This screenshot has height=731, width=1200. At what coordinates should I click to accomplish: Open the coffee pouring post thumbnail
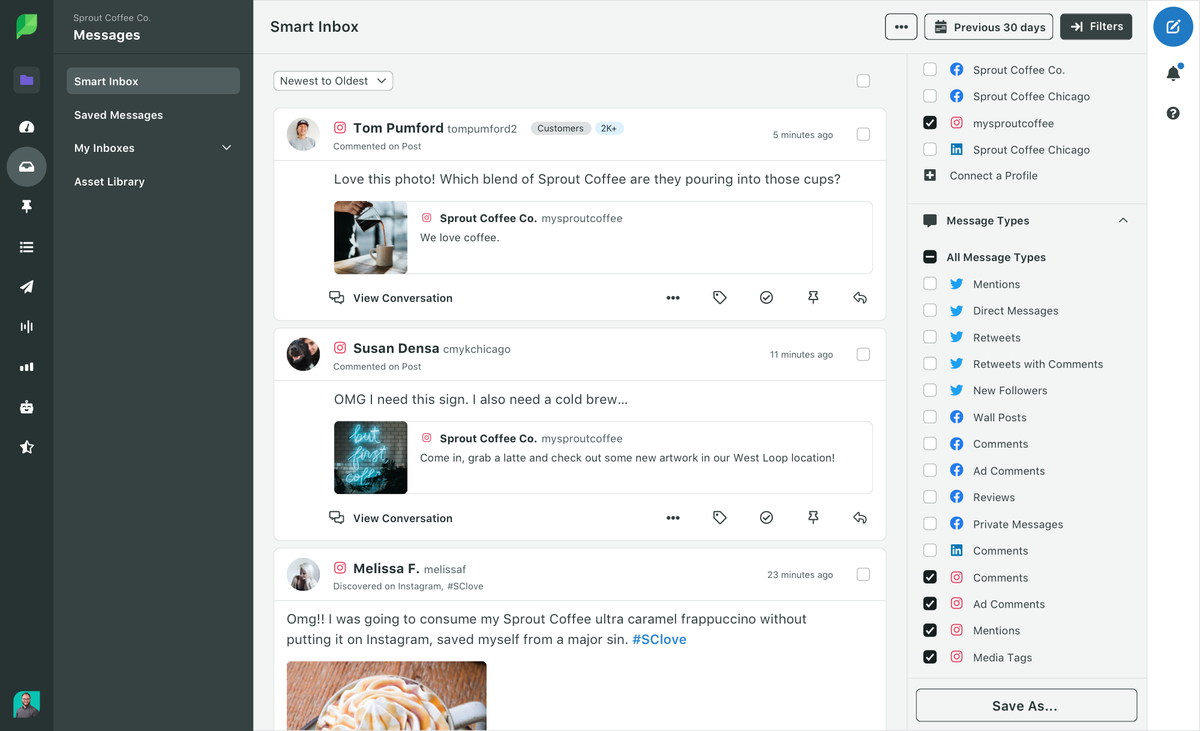point(371,238)
